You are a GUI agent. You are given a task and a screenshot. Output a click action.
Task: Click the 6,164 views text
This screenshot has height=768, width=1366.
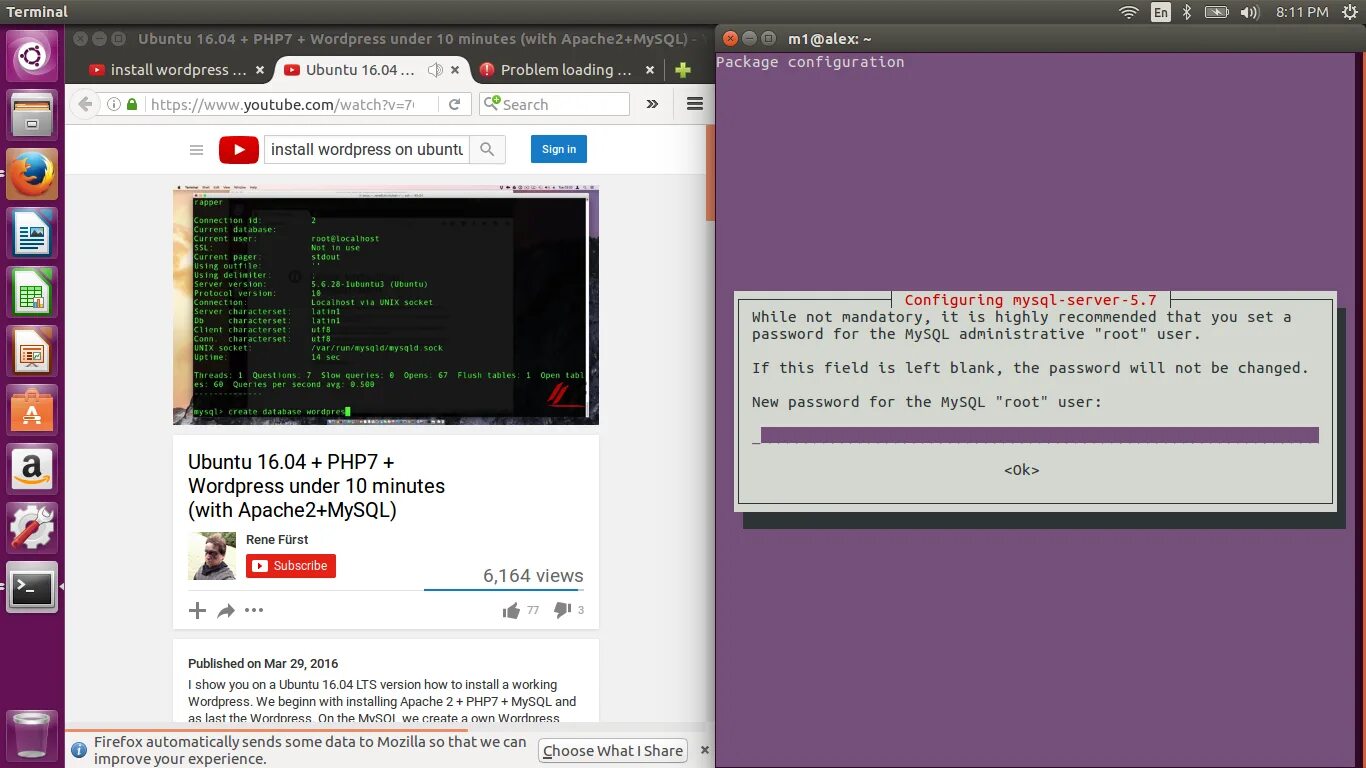coord(533,576)
